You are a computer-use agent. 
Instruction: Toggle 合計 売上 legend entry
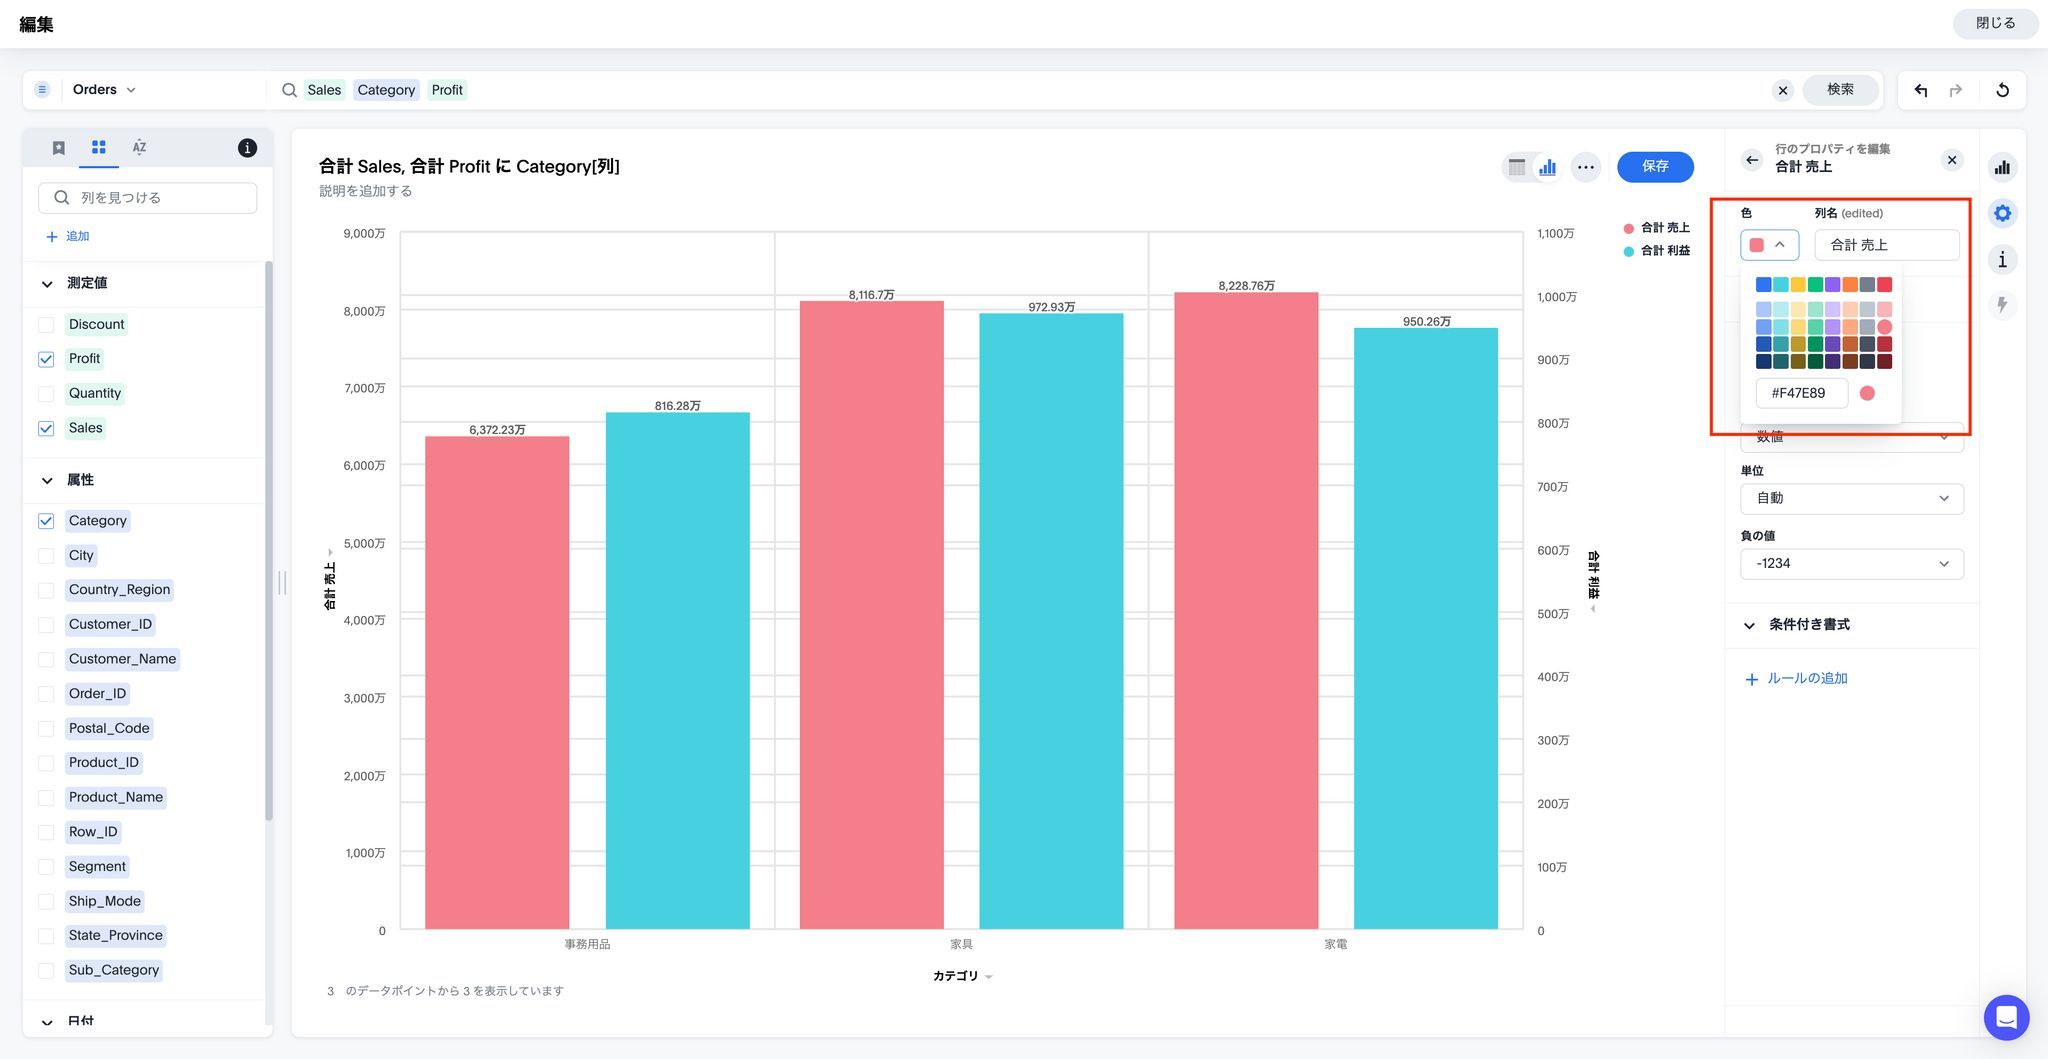(1656, 228)
